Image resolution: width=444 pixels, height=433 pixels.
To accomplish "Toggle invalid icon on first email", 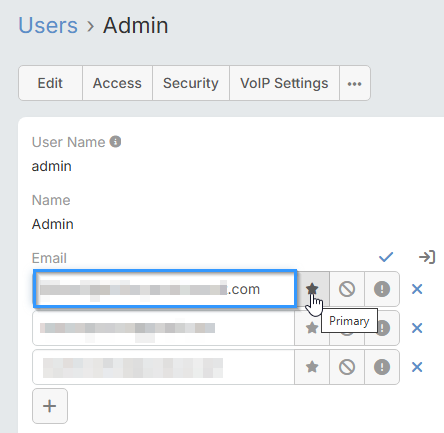I will pos(382,289).
